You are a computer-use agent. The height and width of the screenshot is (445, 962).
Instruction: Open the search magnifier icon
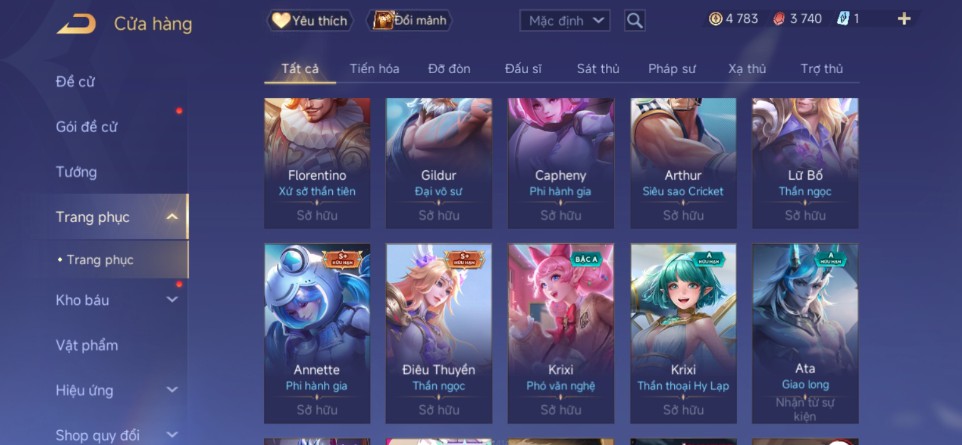[x=635, y=20]
